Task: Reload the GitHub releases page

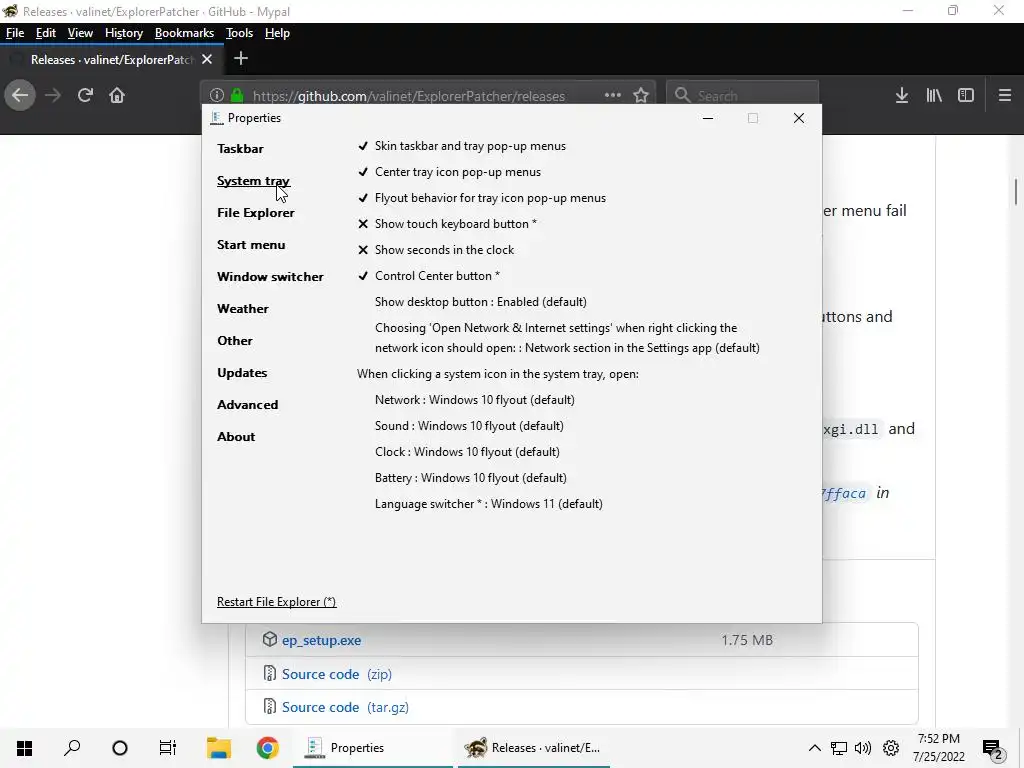Action: 85,96
